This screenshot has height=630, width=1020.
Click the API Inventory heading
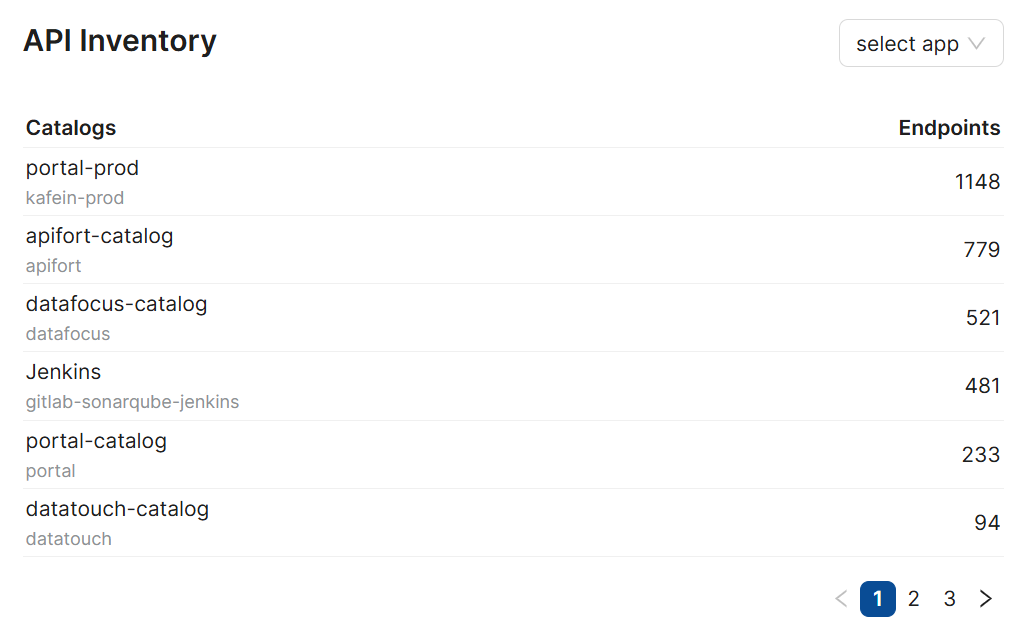120,41
